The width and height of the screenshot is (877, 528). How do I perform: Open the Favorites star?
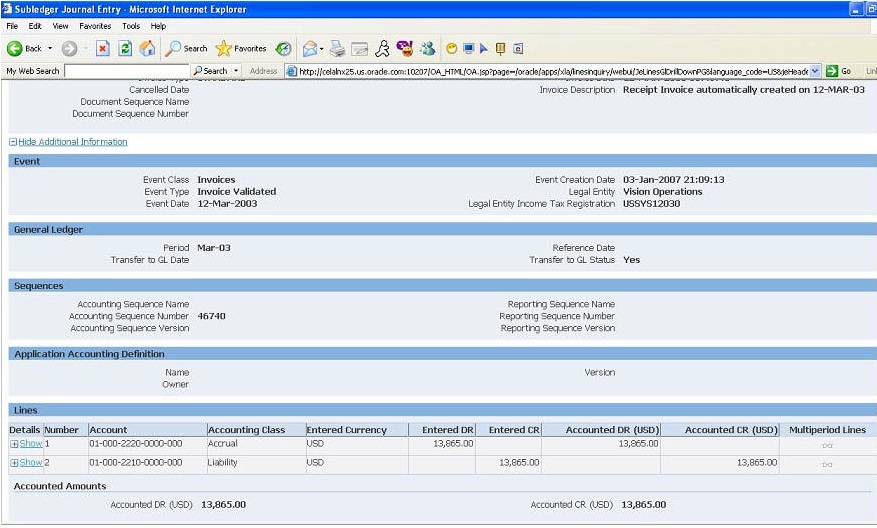[x=241, y=49]
